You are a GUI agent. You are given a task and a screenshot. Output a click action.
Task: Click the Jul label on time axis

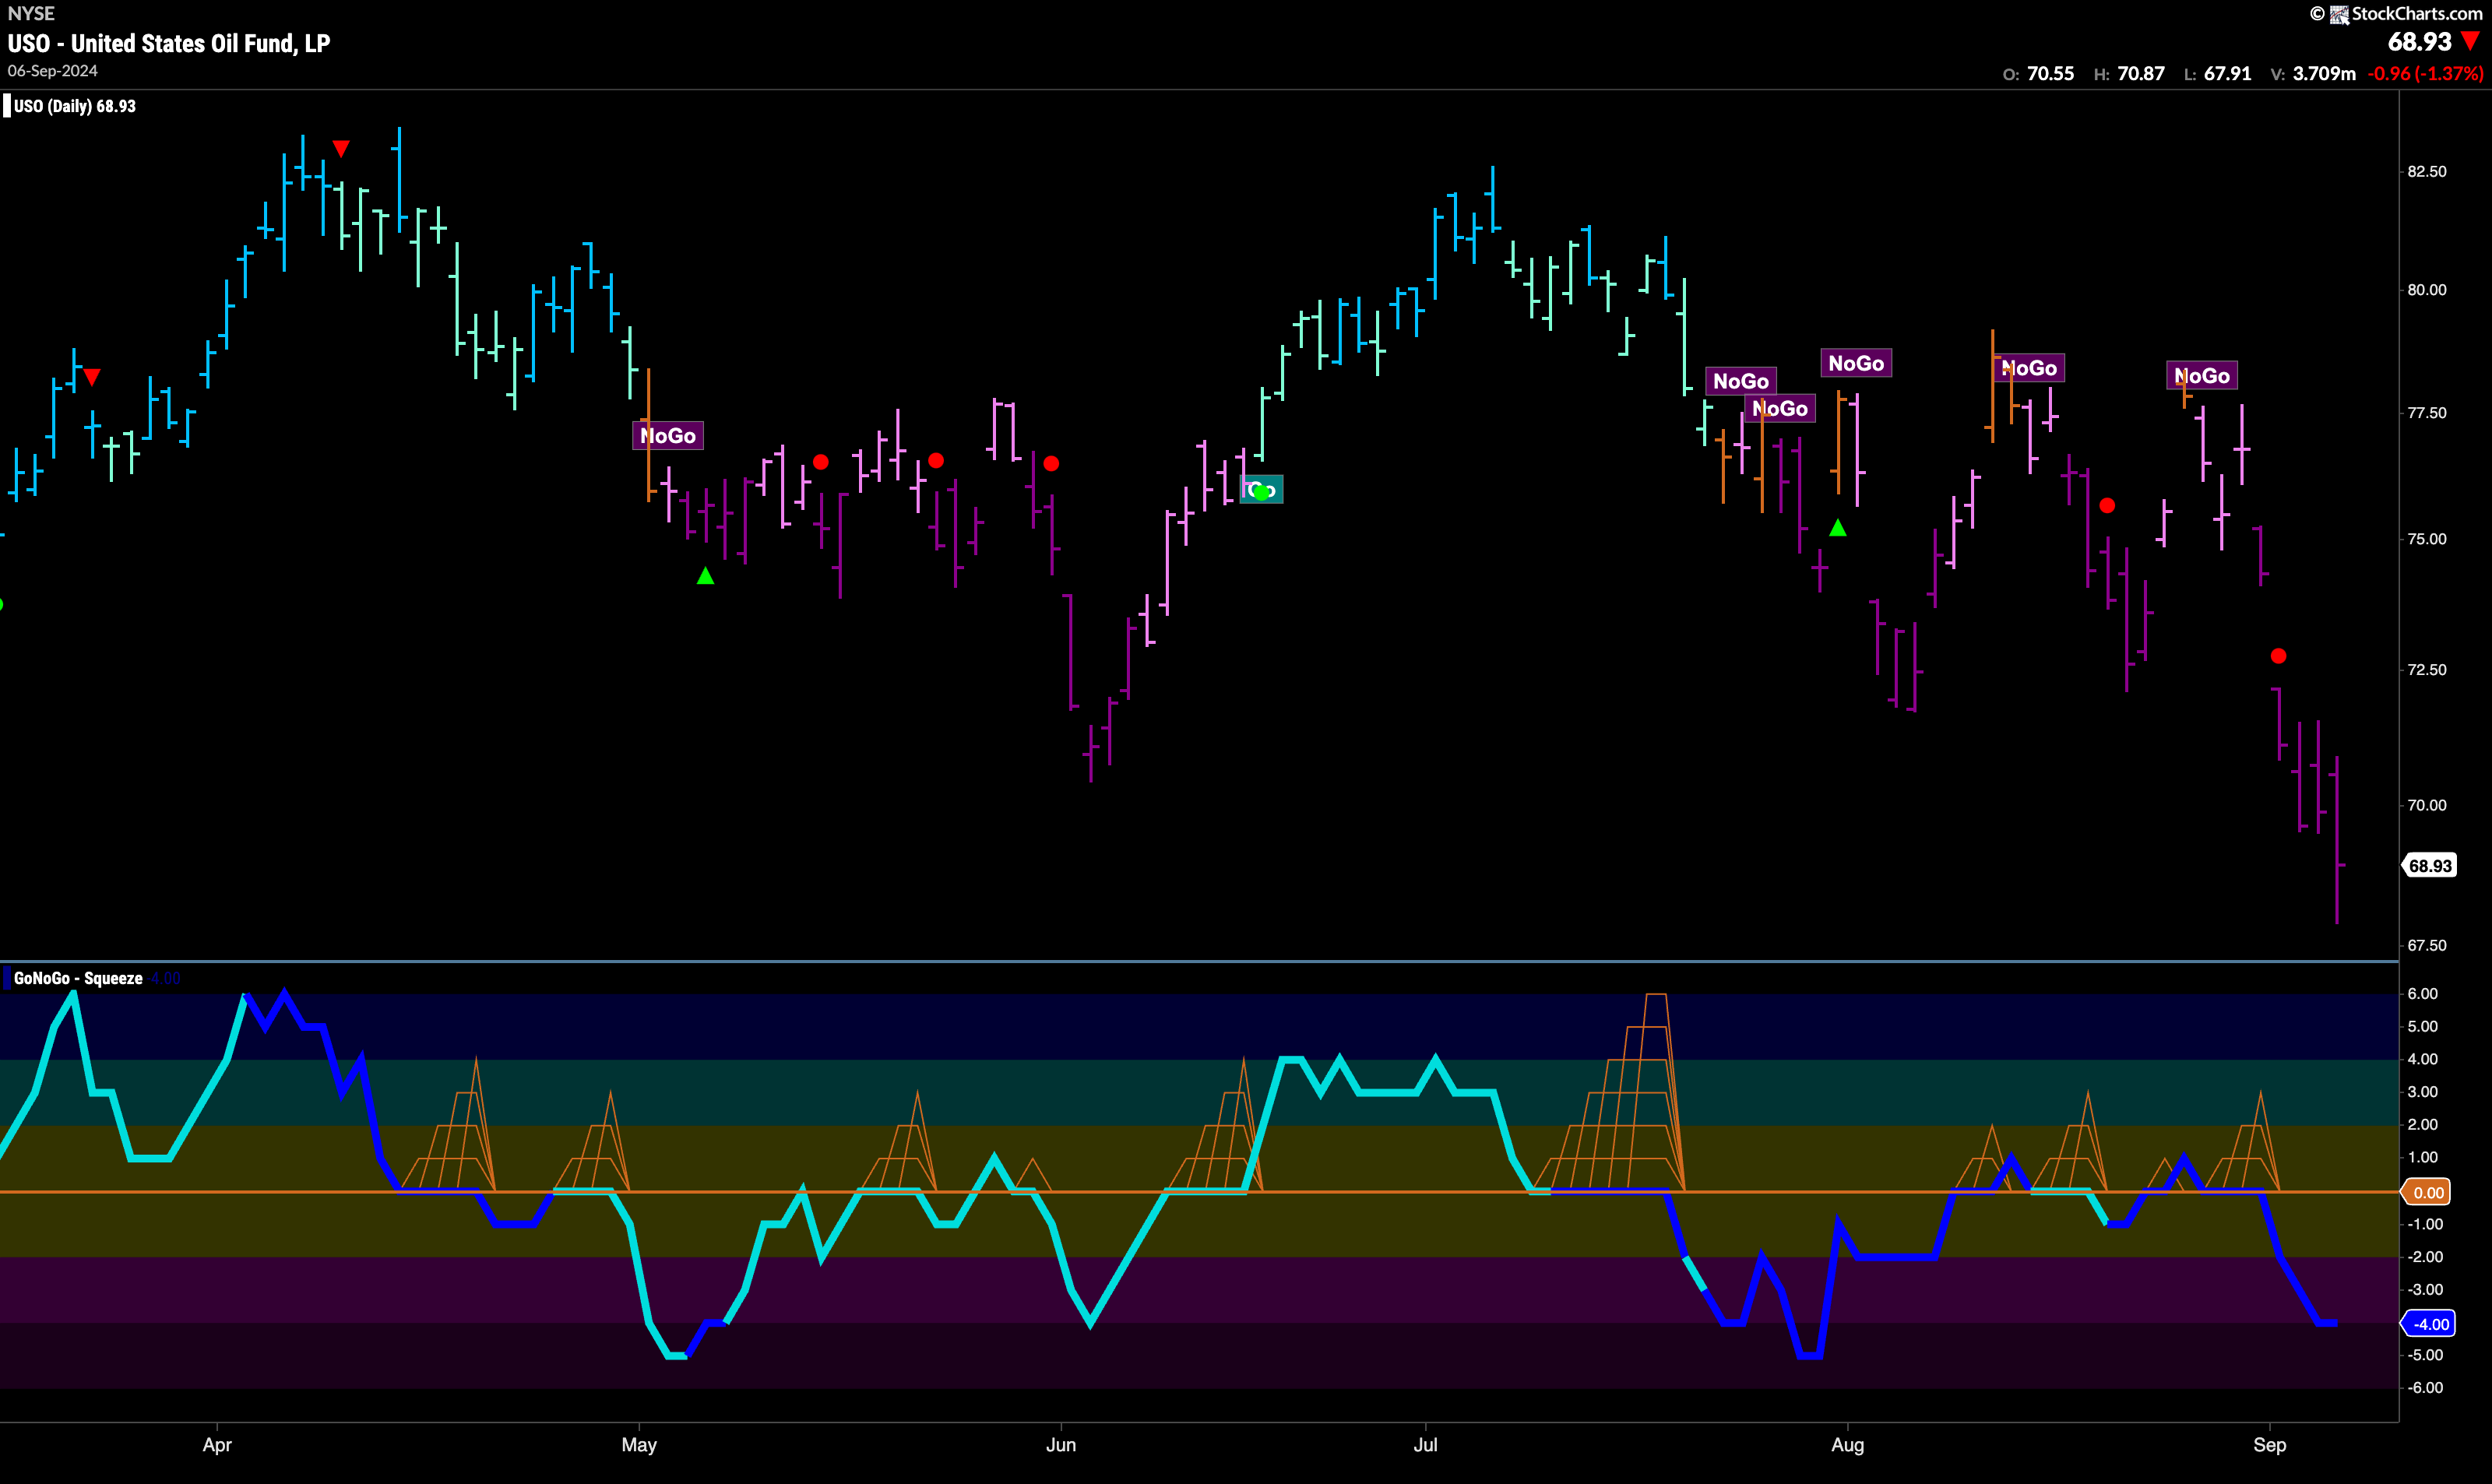[1425, 1445]
